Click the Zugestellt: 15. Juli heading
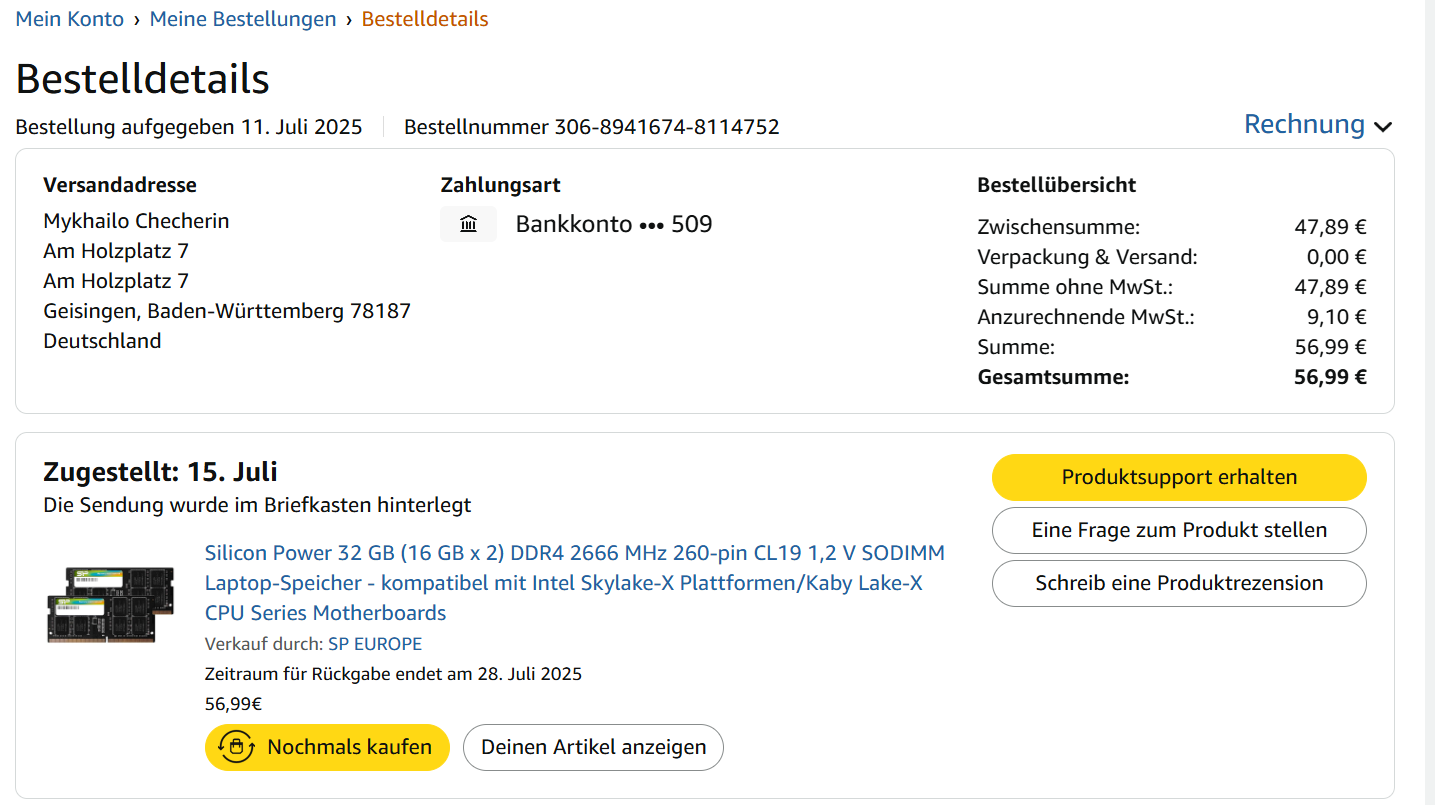This screenshot has width=1435, height=805. pos(160,471)
